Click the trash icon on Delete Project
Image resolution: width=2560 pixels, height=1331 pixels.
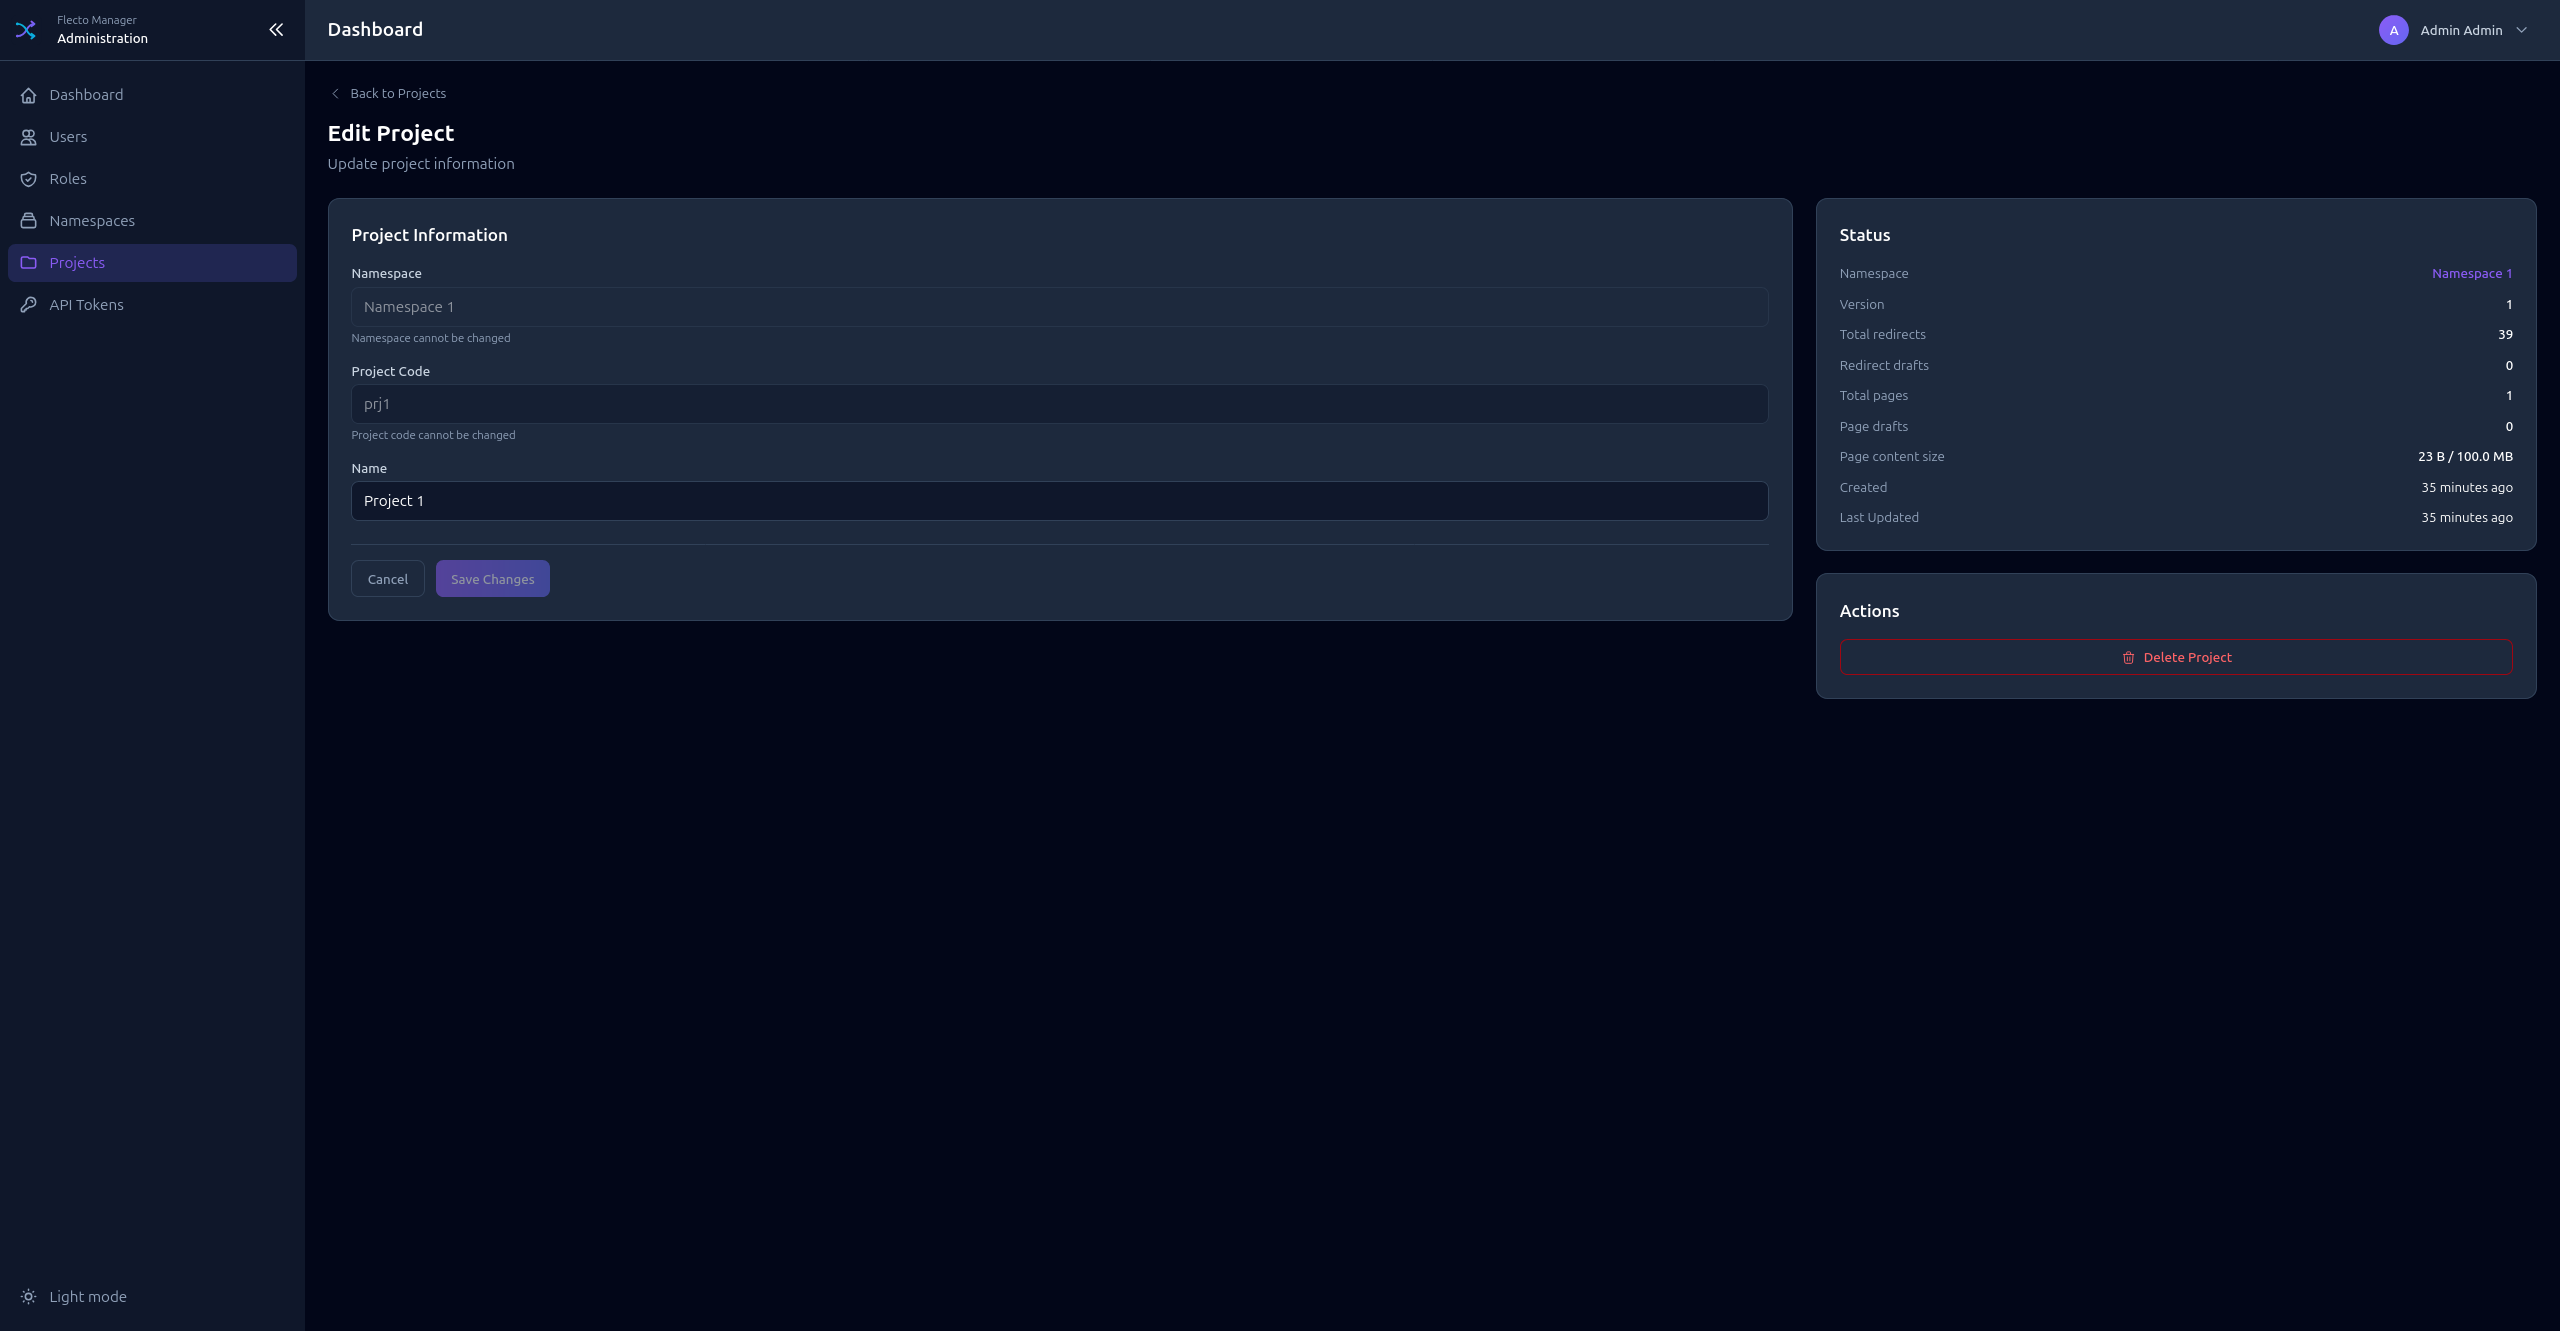[2128, 657]
